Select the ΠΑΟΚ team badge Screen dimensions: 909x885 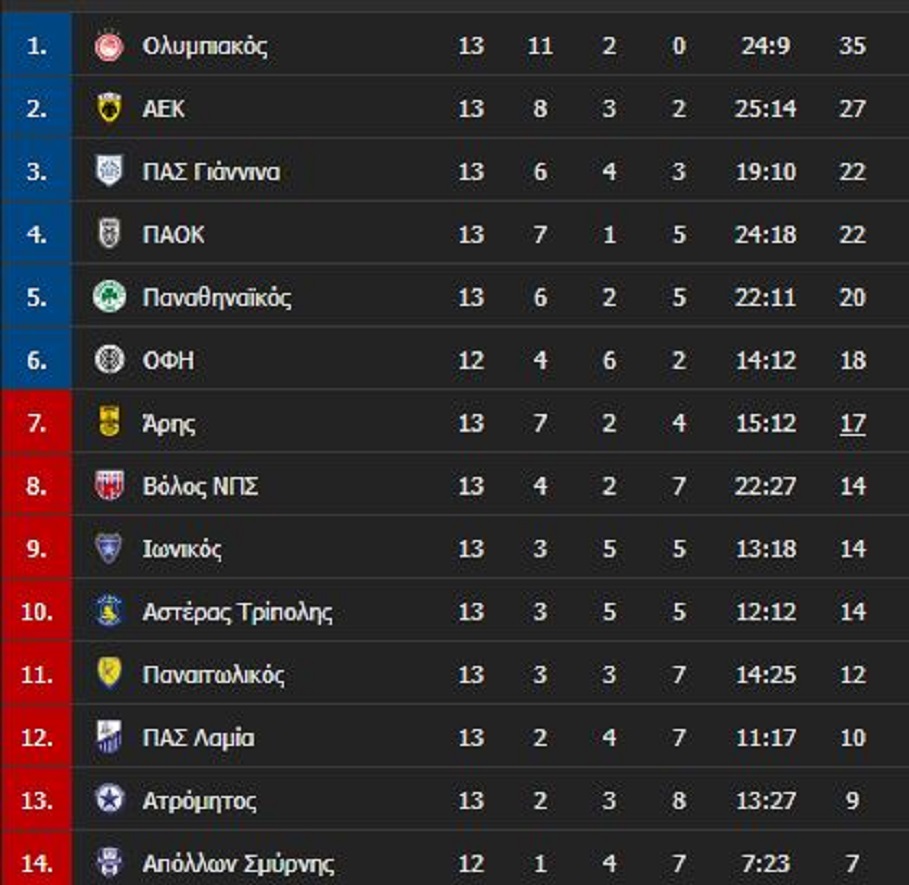tap(109, 234)
